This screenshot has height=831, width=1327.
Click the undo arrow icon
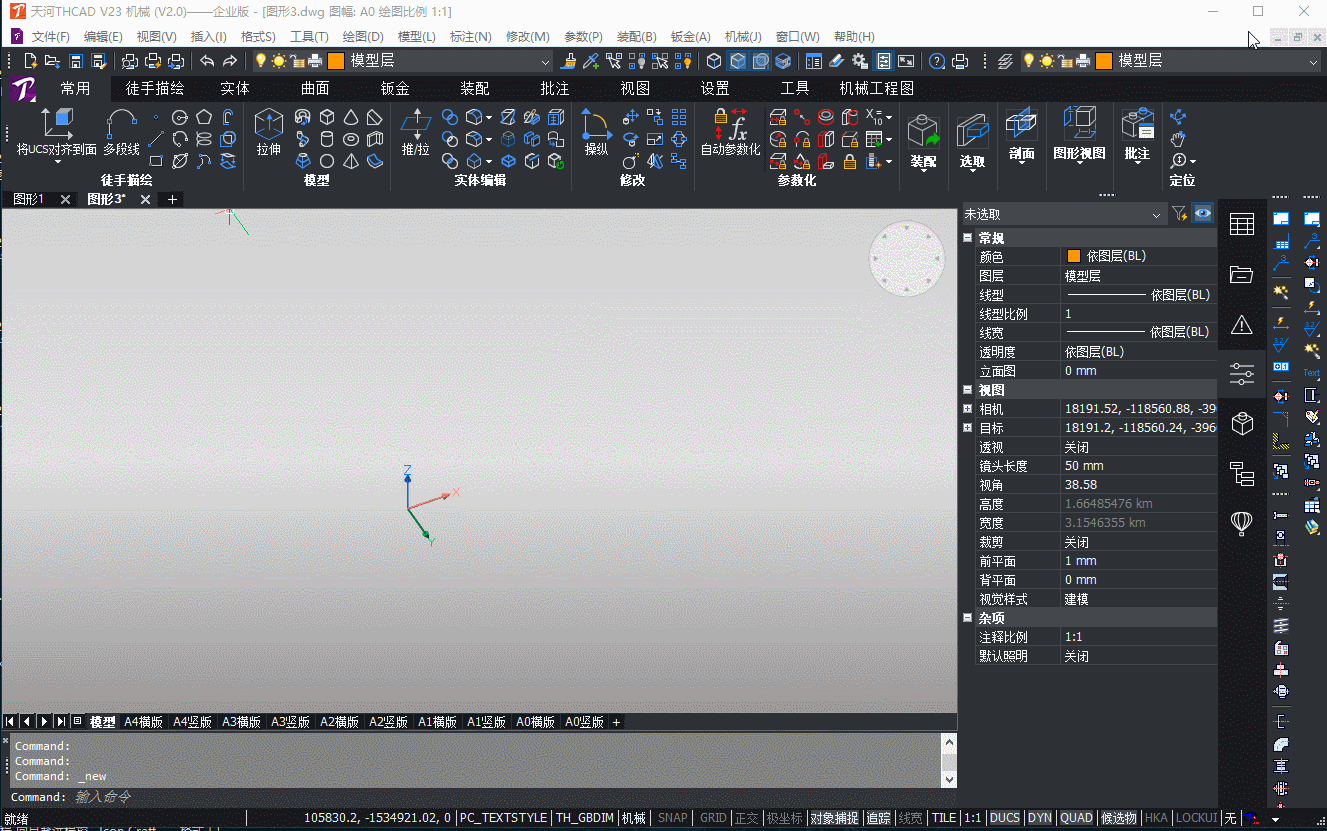[x=207, y=61]
